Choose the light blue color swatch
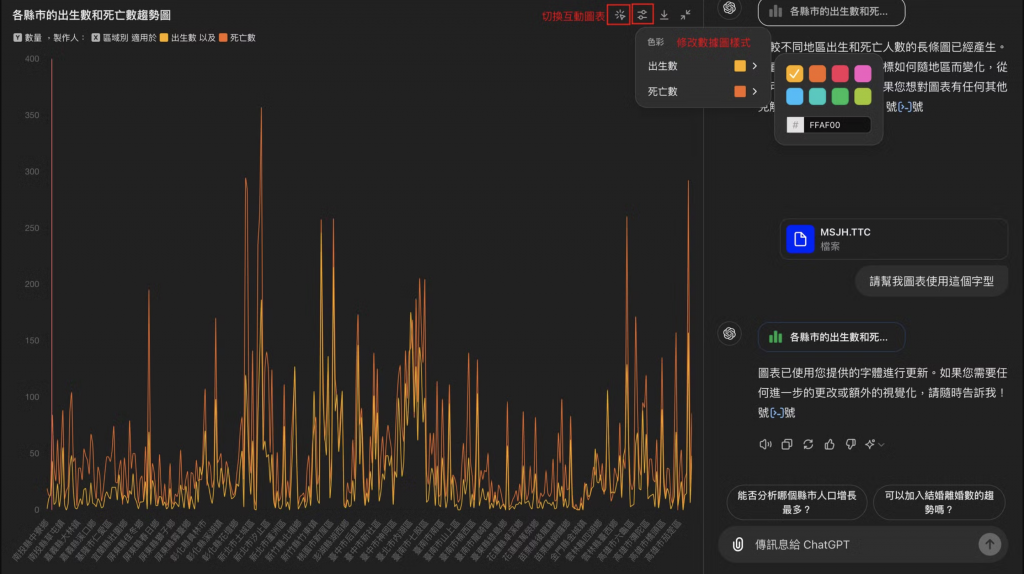 (794, 96)
